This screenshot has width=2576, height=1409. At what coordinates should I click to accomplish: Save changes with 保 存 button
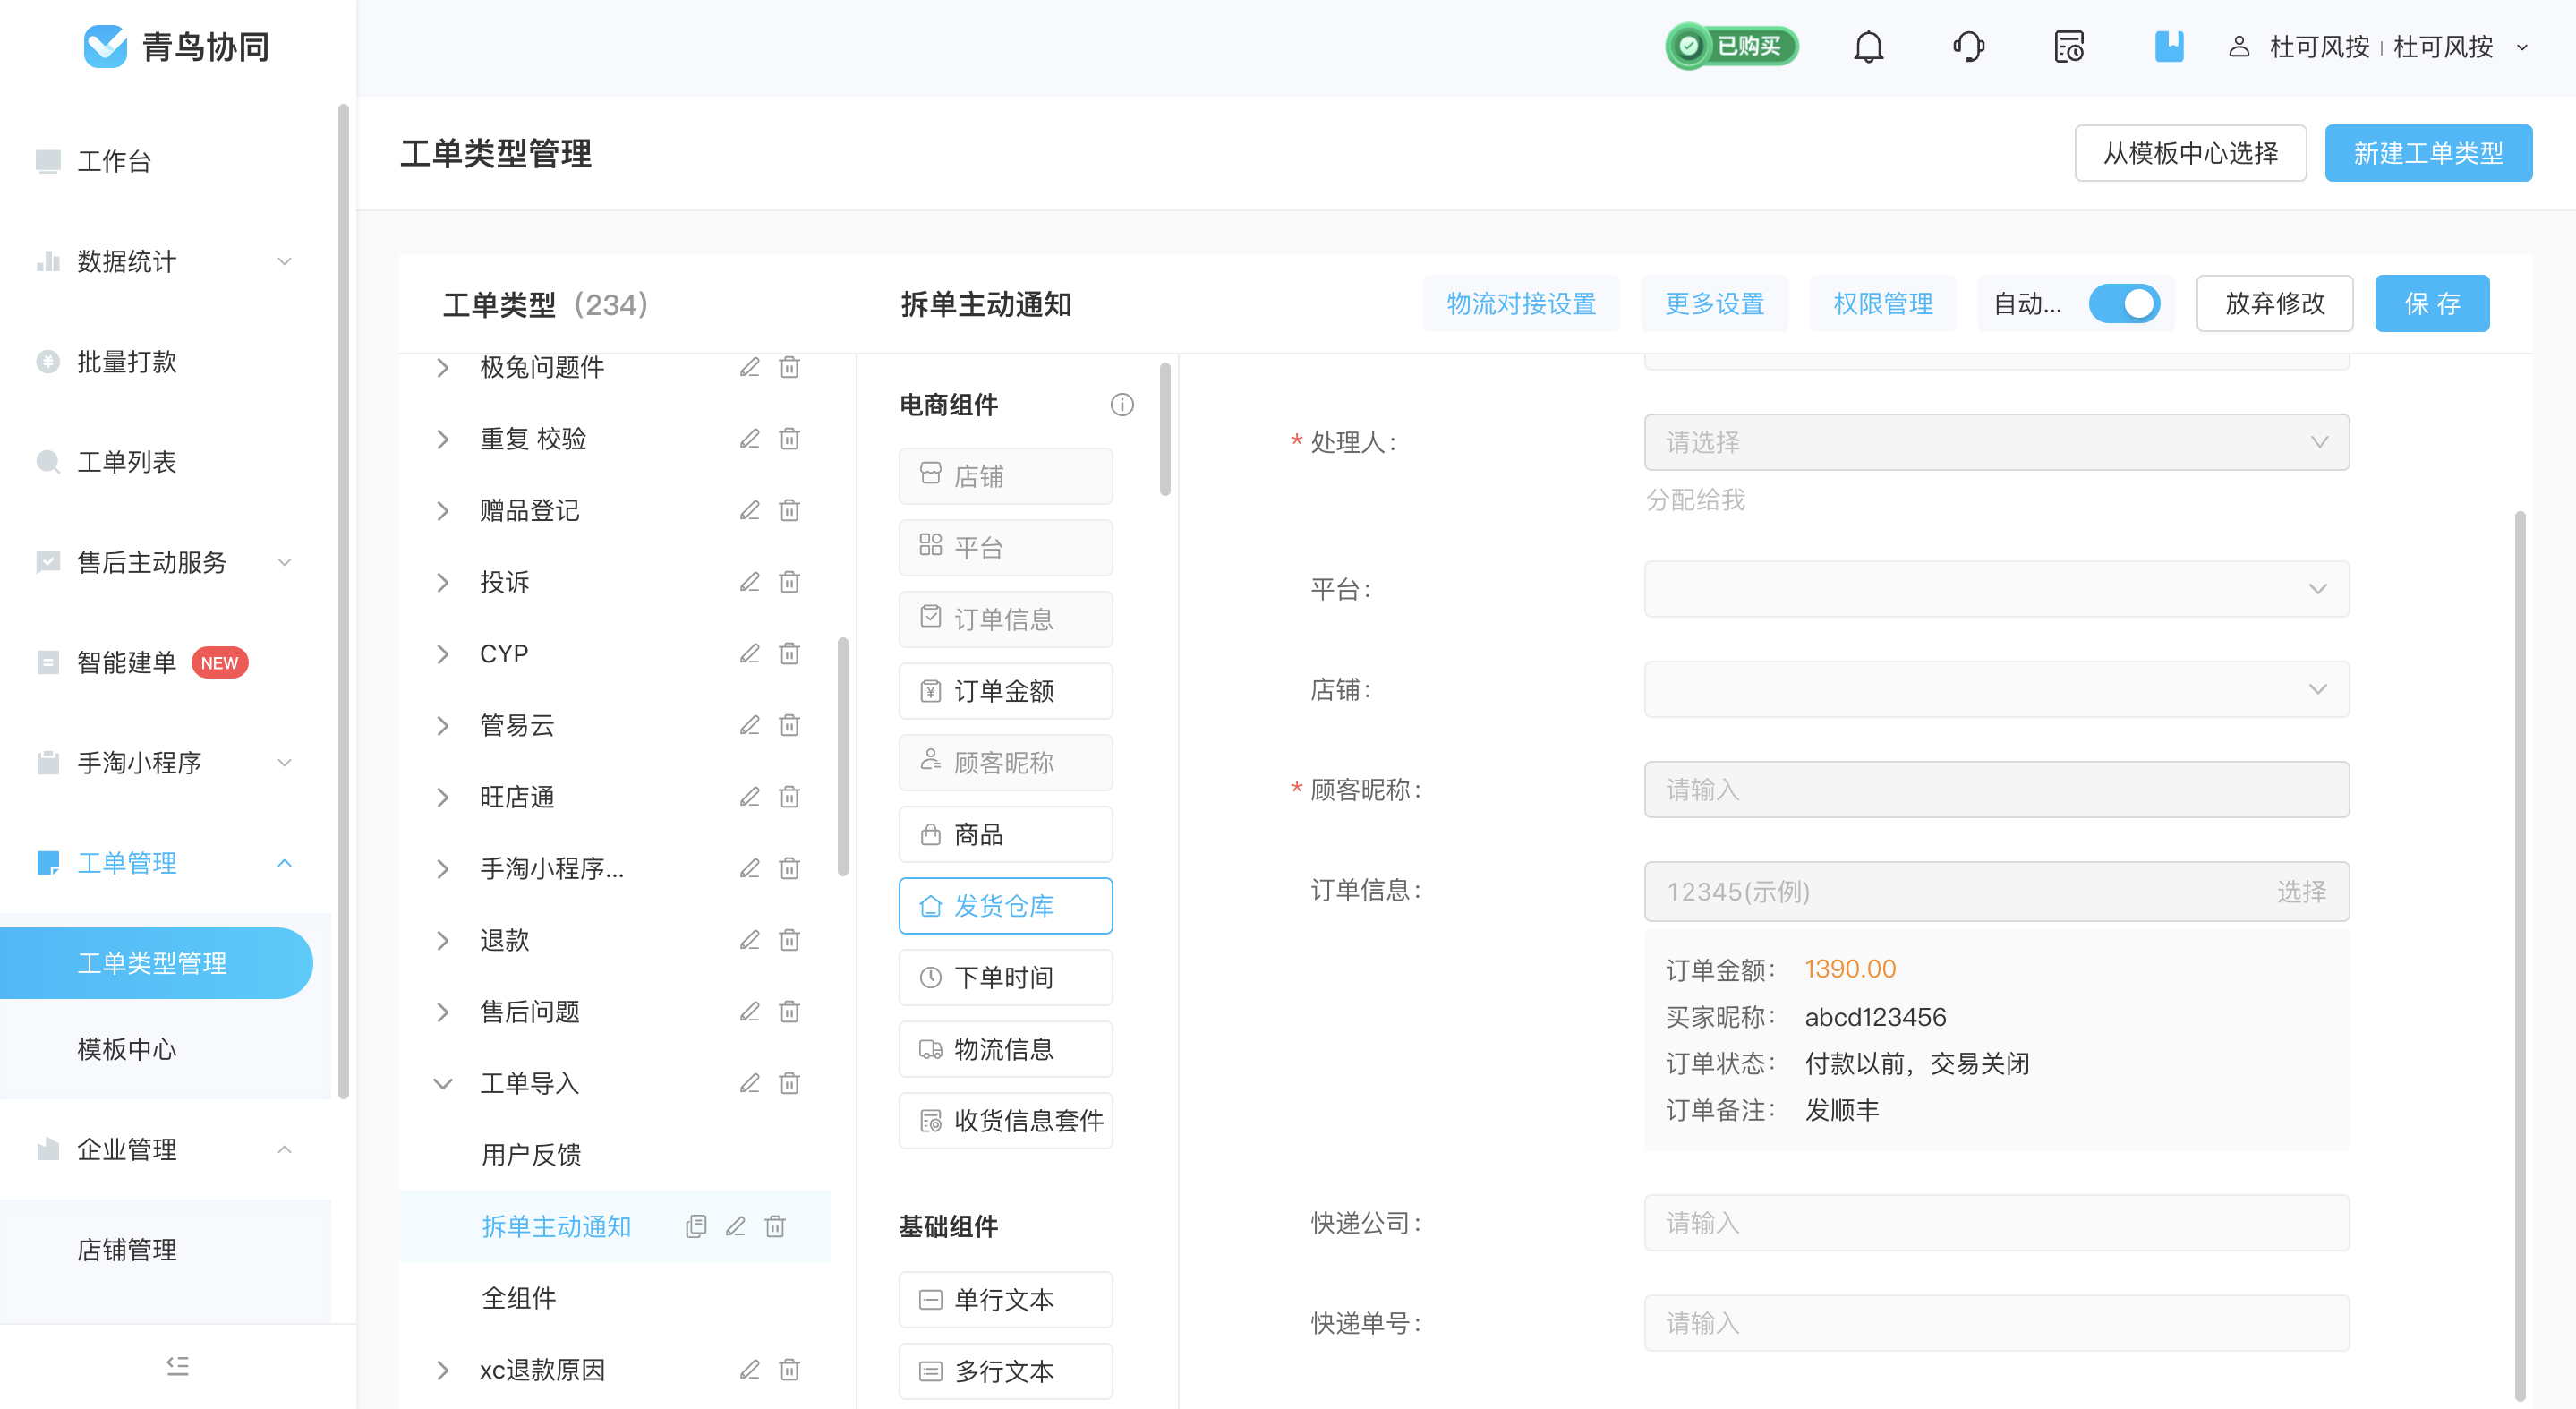point(2432,304)
